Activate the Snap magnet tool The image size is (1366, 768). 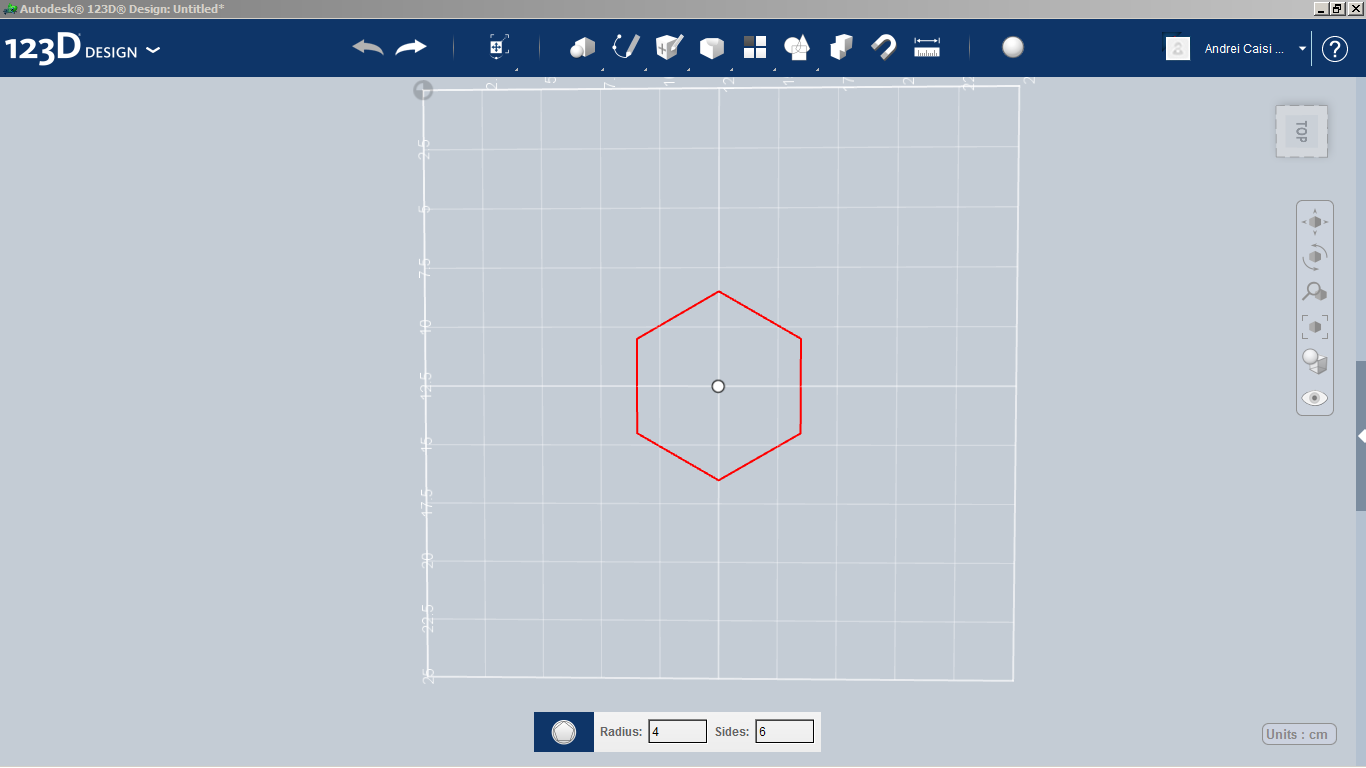[884, 47]
